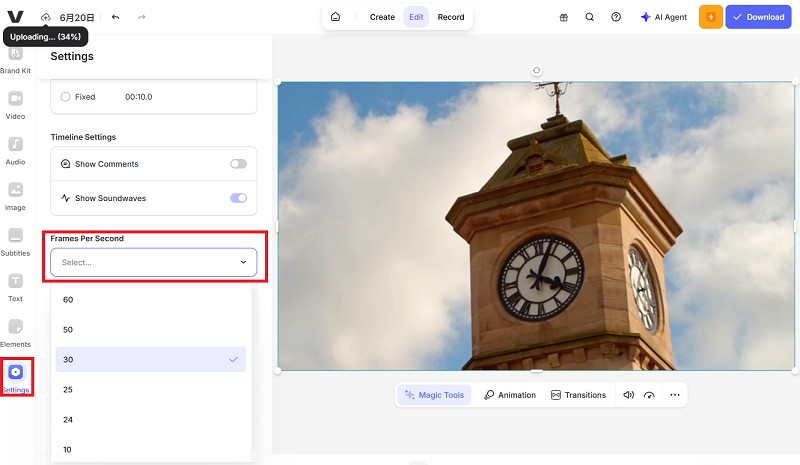Open the Elements sidebar panel
The height and width of the screenshot is (465, 800).
click(x=16, y=332)
